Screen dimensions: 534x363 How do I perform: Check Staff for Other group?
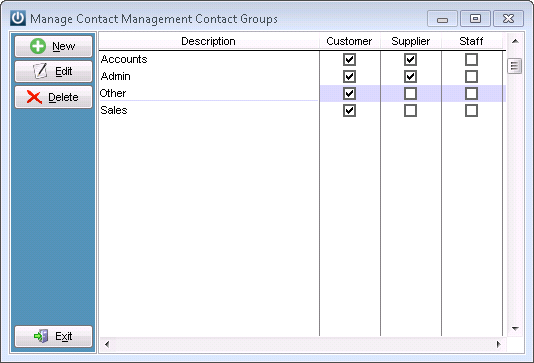471,94
